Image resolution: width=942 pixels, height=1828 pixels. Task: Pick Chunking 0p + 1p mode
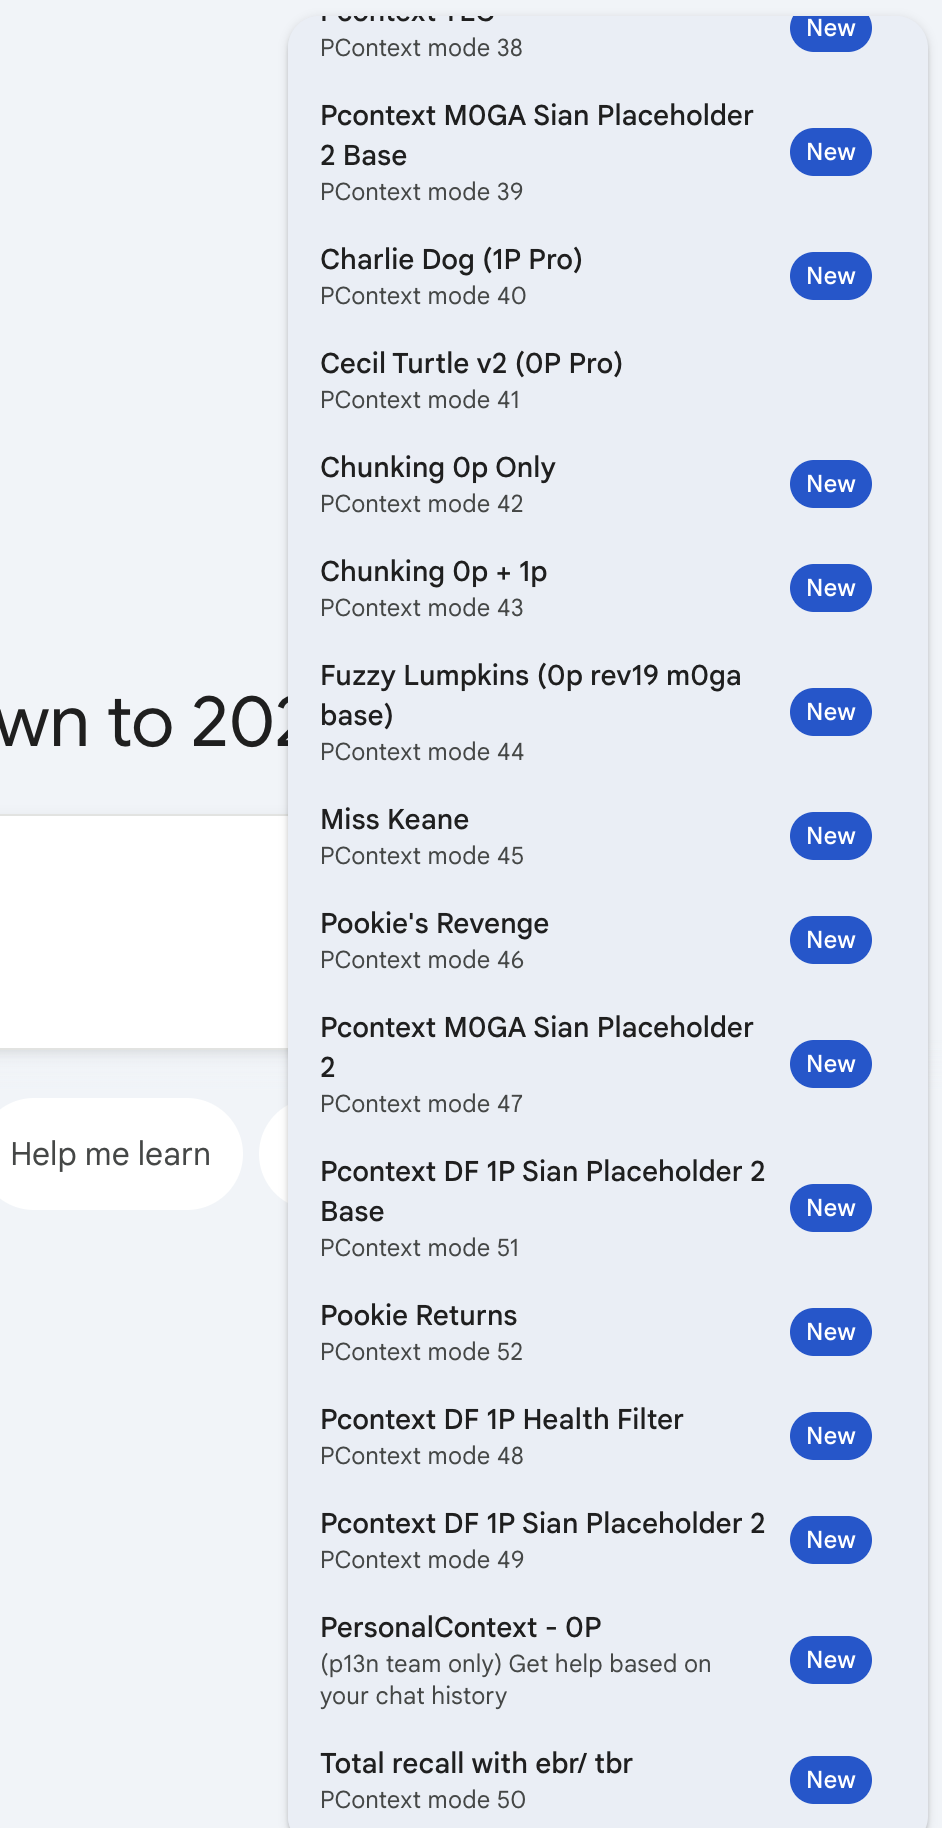click(x=434, y=588)
